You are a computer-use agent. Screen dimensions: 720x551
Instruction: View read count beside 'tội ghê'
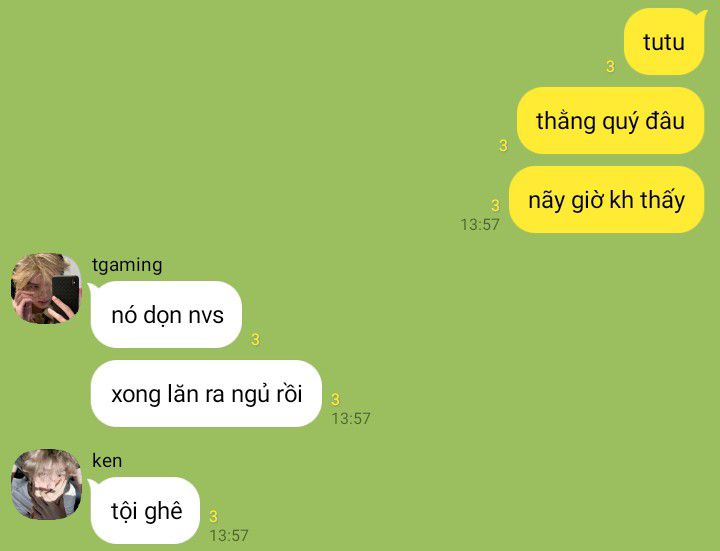click(x=214, y=517)
